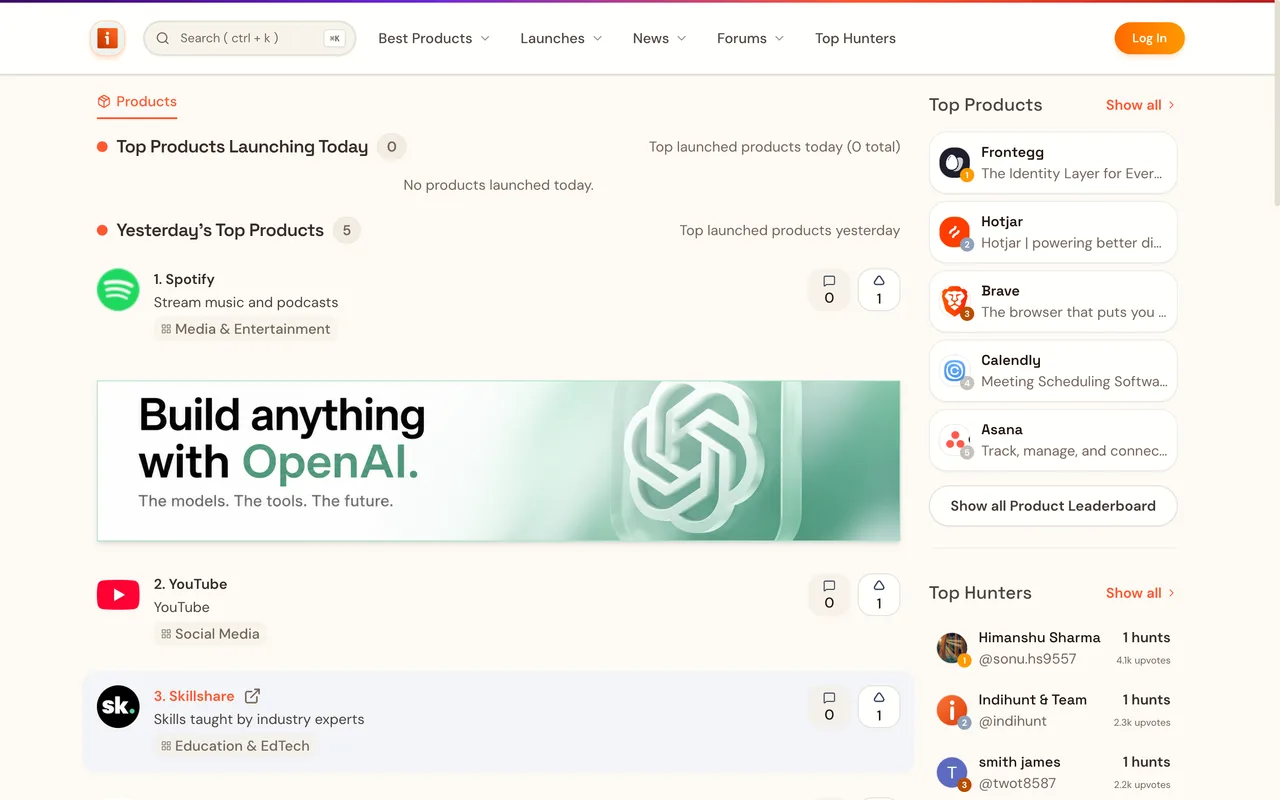Viewport: 1280px width, 800px height.
Task: Expand the Best Products dropdown
Action: point(434,38)
